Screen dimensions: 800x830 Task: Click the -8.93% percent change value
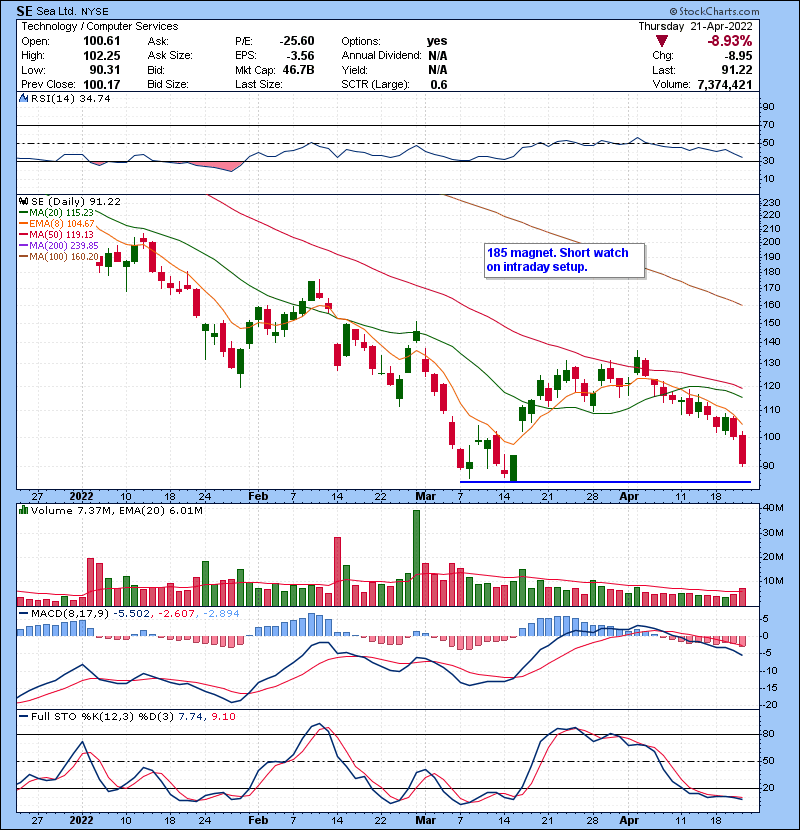[x=730, y=41]
